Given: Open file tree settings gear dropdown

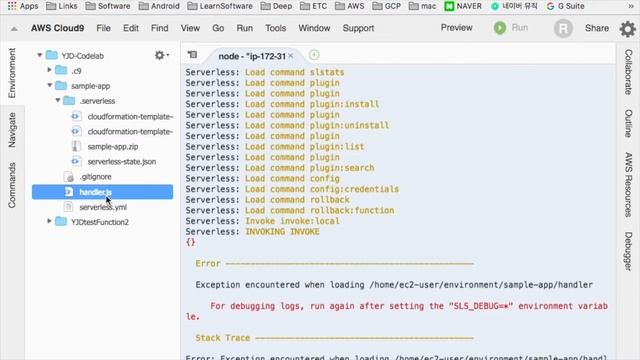Looking at the screenshot, I should click(x=162, y=55).
